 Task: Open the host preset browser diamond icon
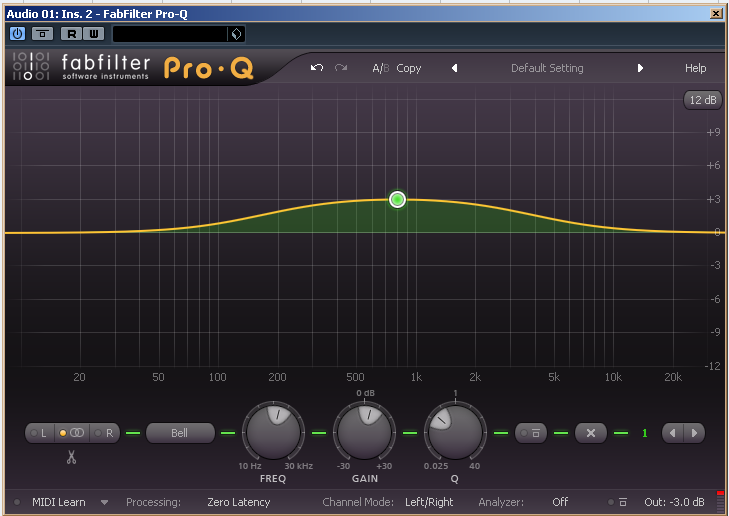click(x=236, y=34)
